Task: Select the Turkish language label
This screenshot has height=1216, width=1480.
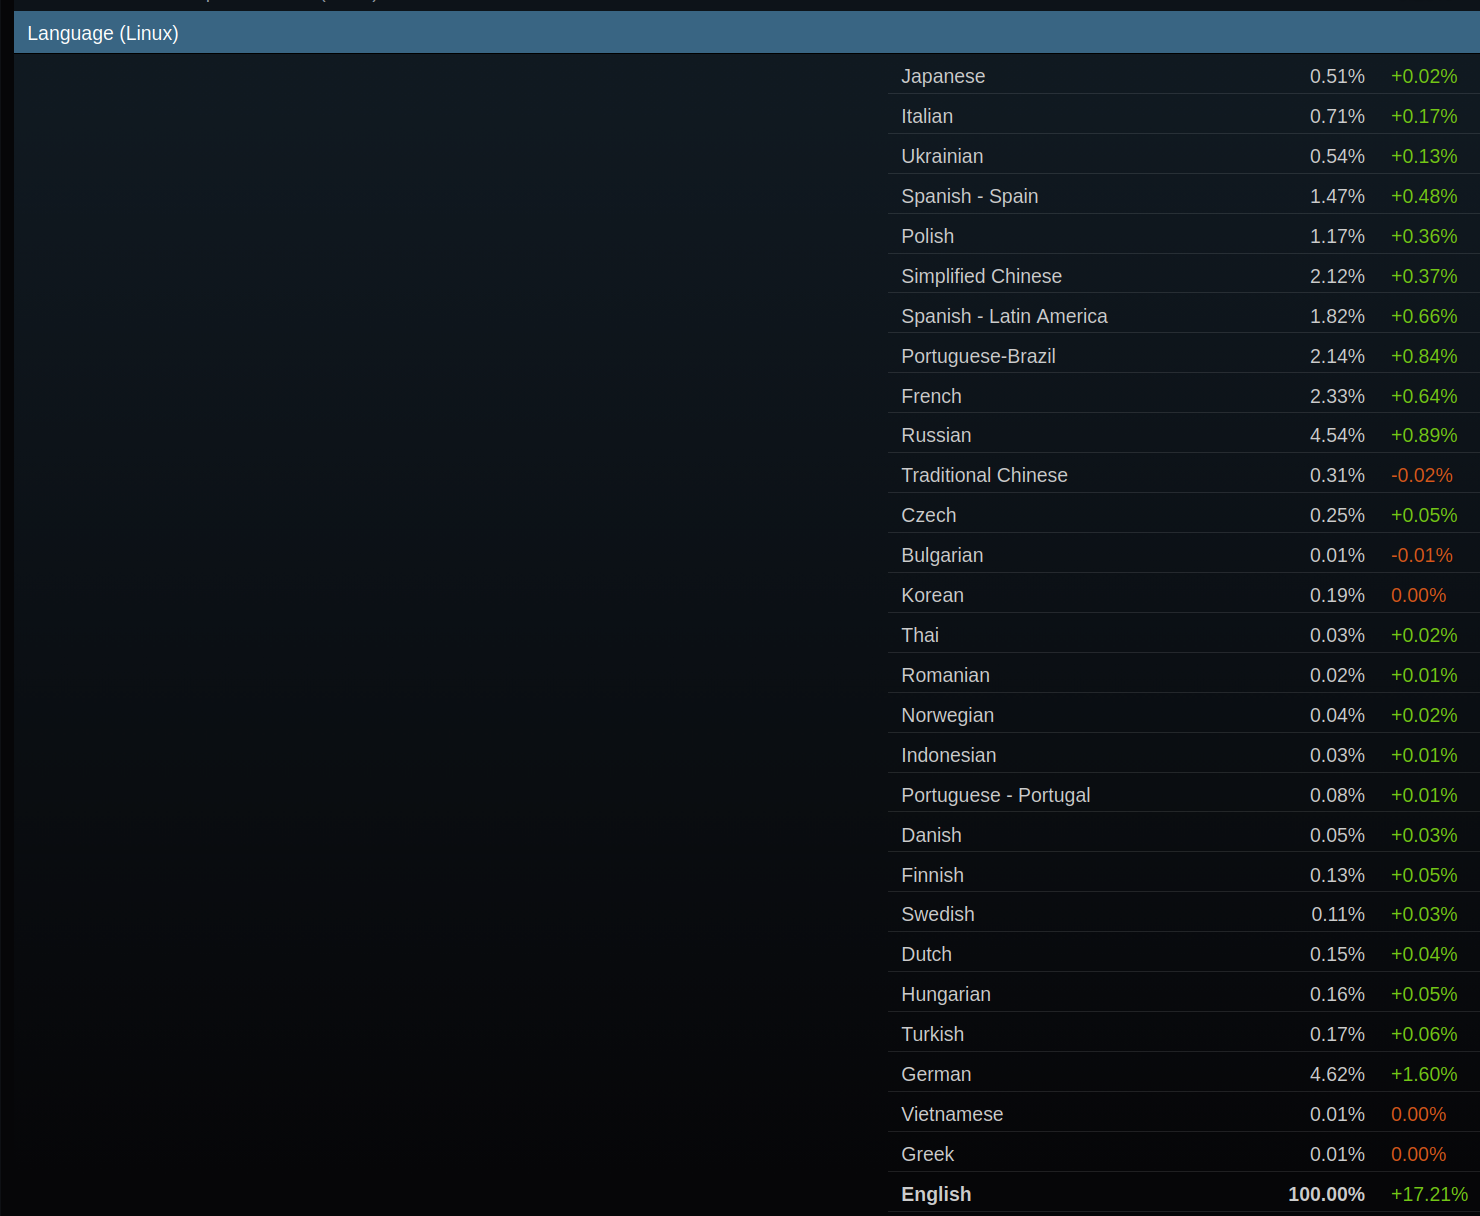Action: pos(933,1034)
